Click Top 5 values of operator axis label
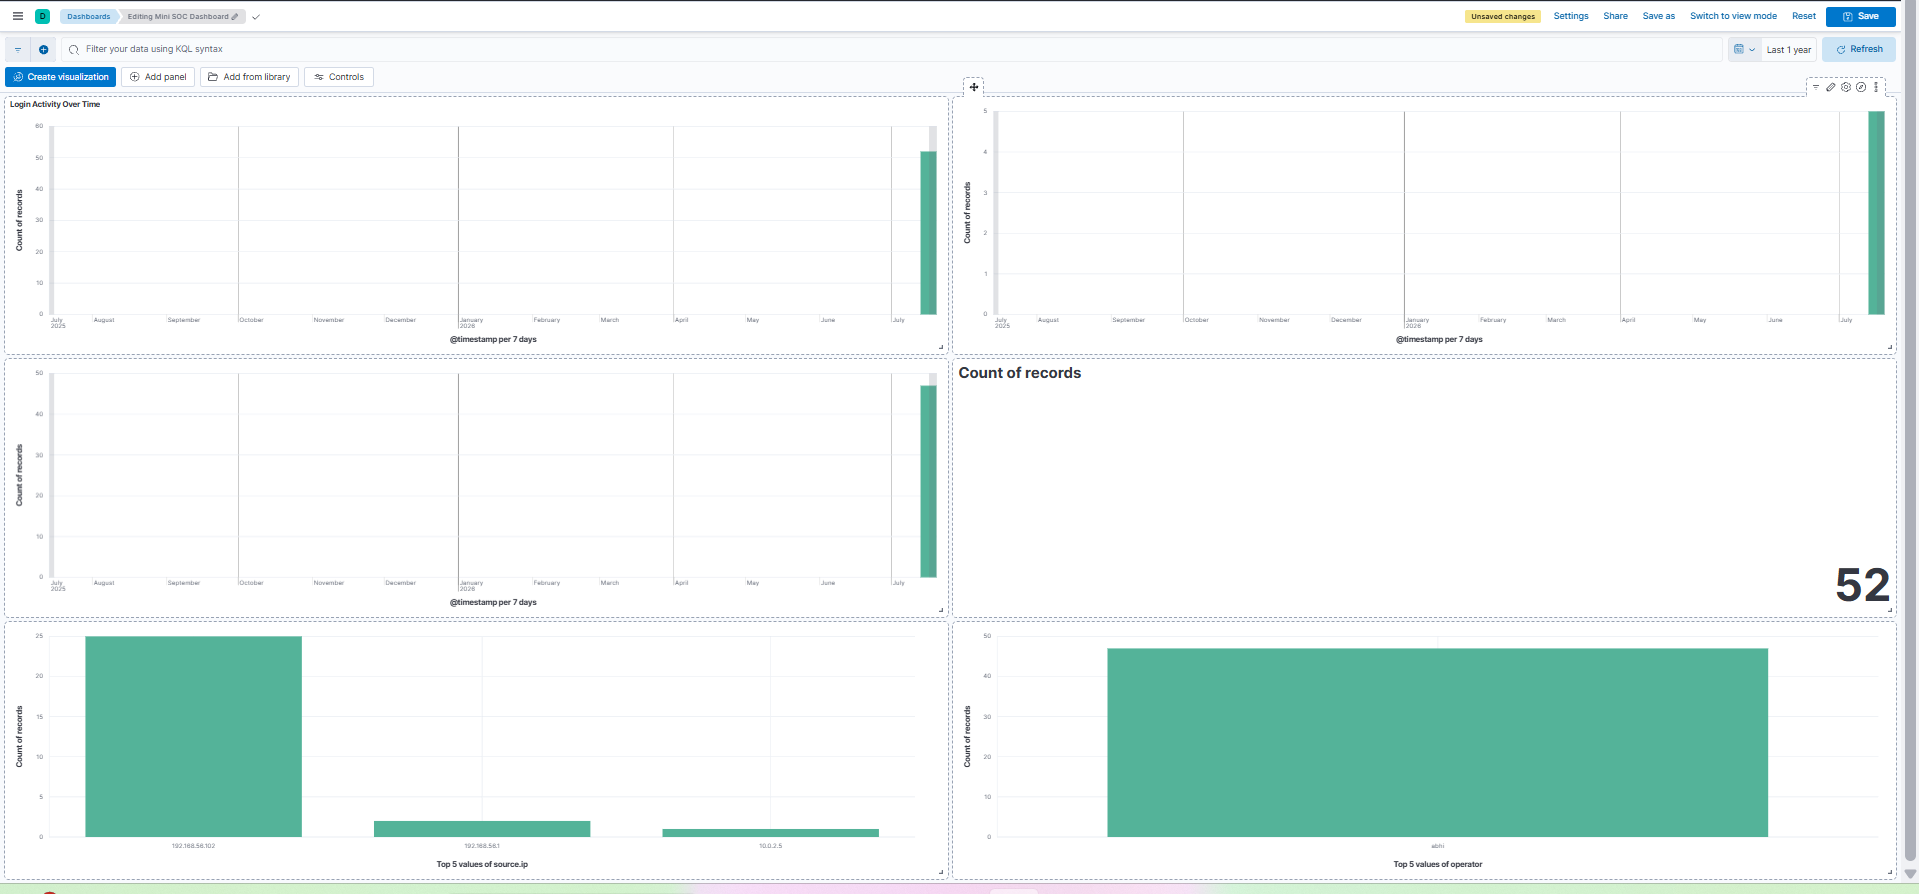Screen dimensions: 1919x894 (1438, 864)
